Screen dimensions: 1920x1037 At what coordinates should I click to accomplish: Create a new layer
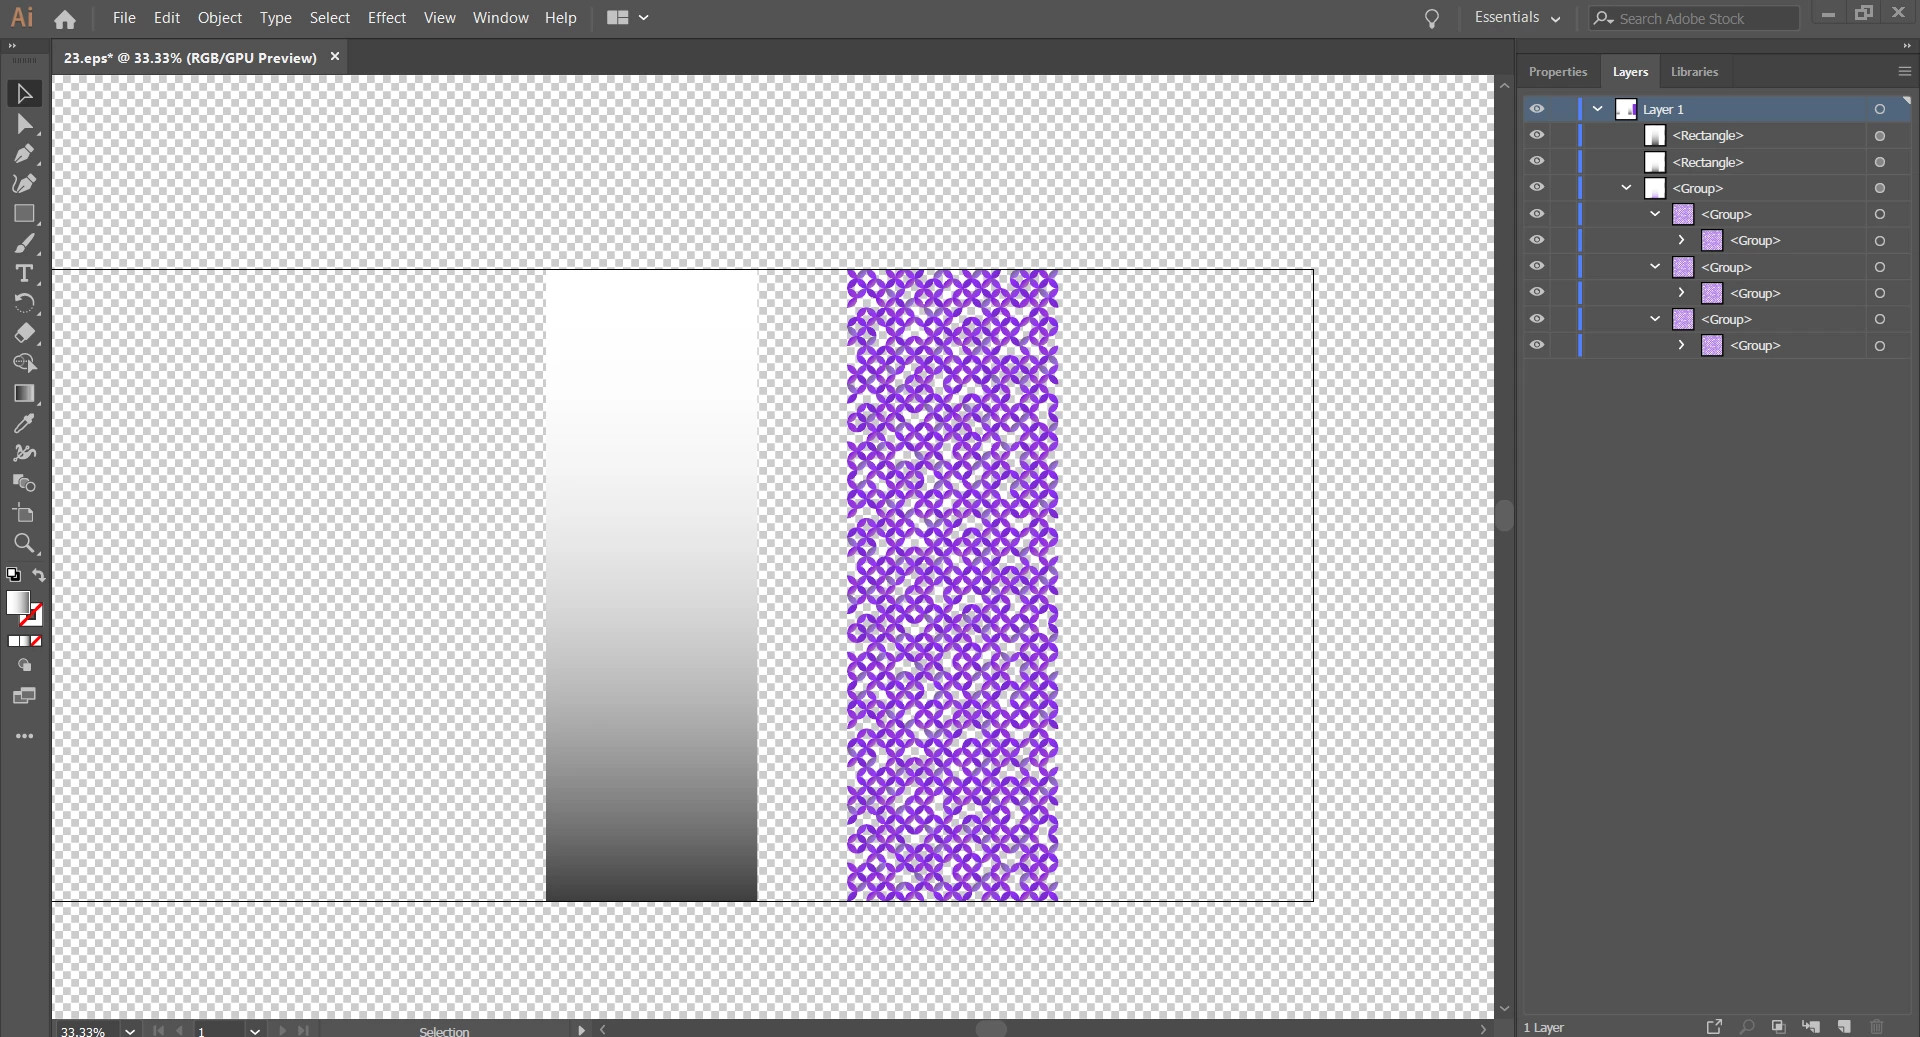[x=1844, y=1027]
